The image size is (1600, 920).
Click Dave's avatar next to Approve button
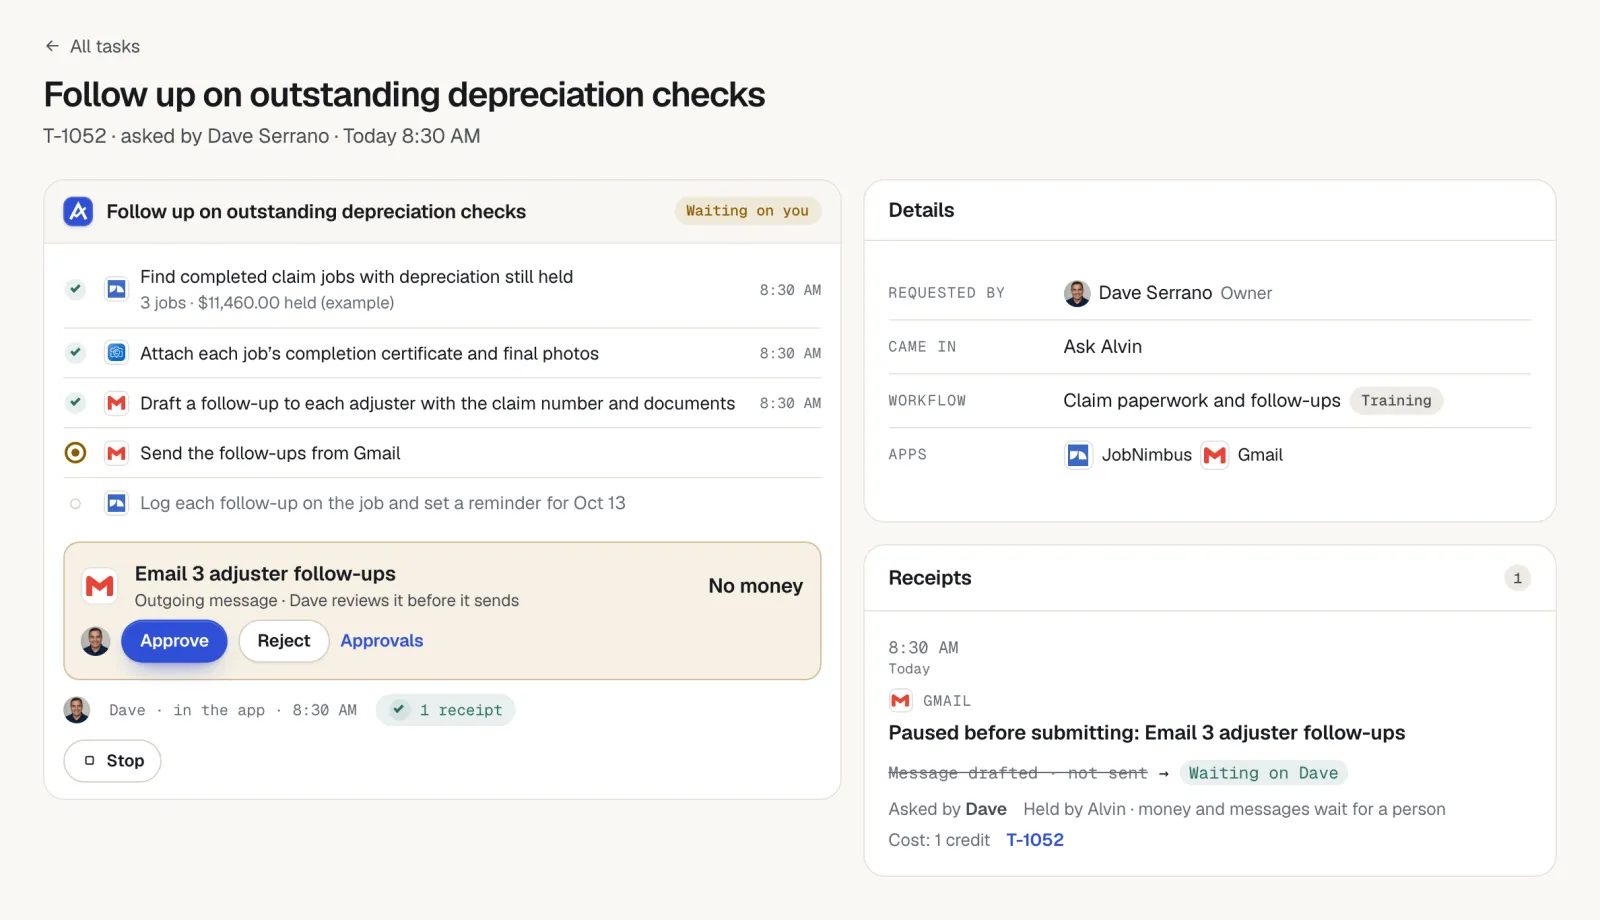(96, 641)
